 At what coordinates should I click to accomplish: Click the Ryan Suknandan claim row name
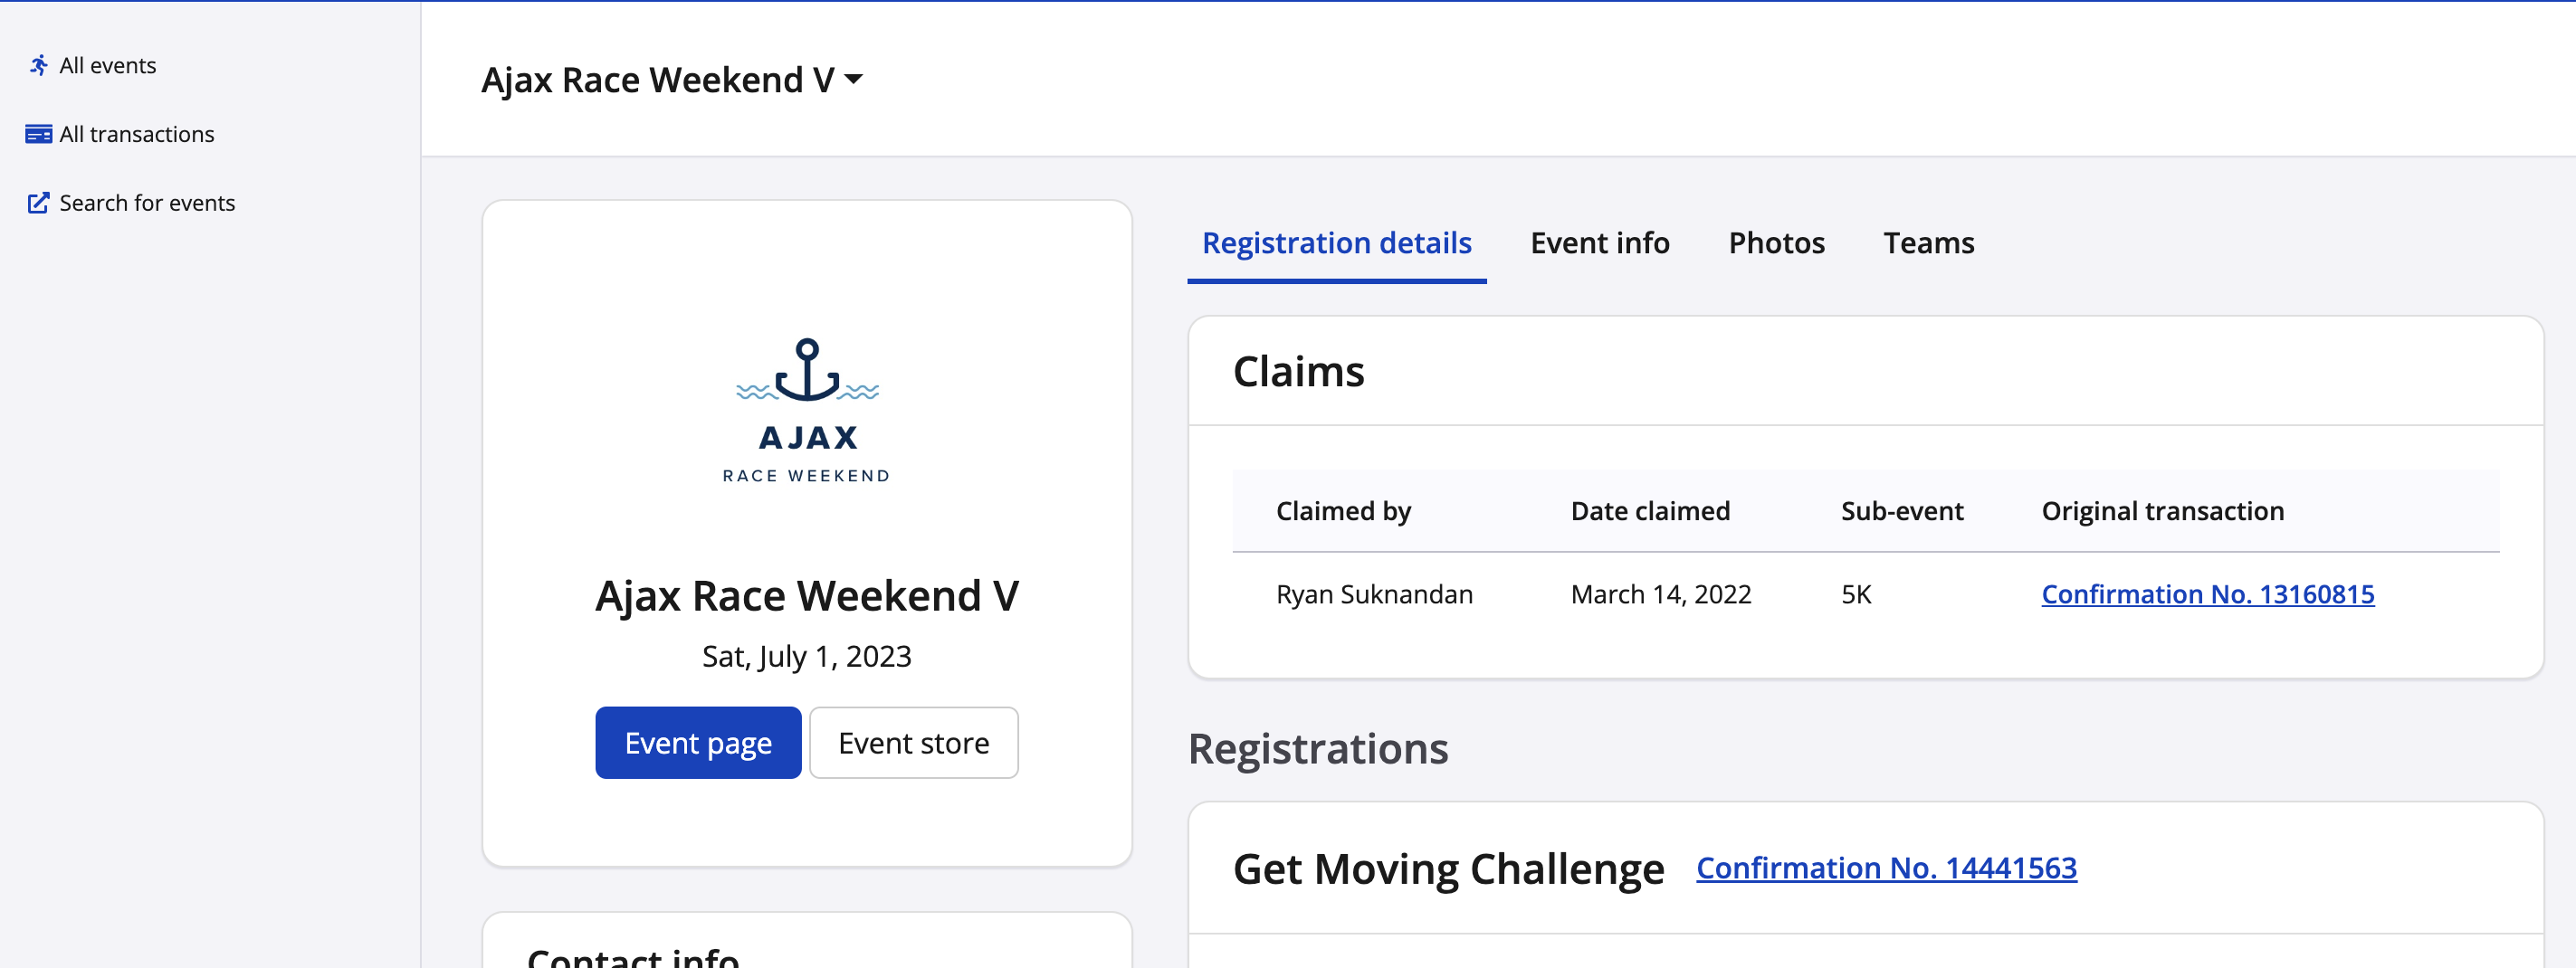(x=1374, y=594)
